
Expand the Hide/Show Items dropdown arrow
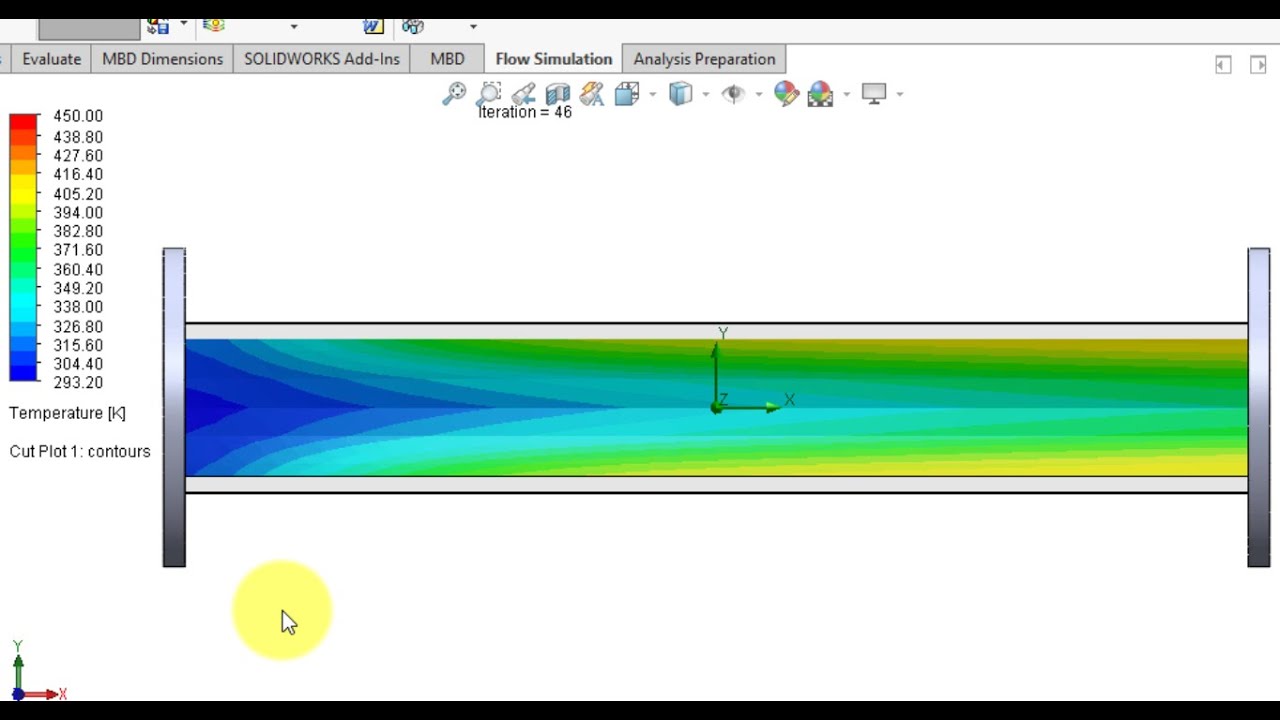[759, 94]
